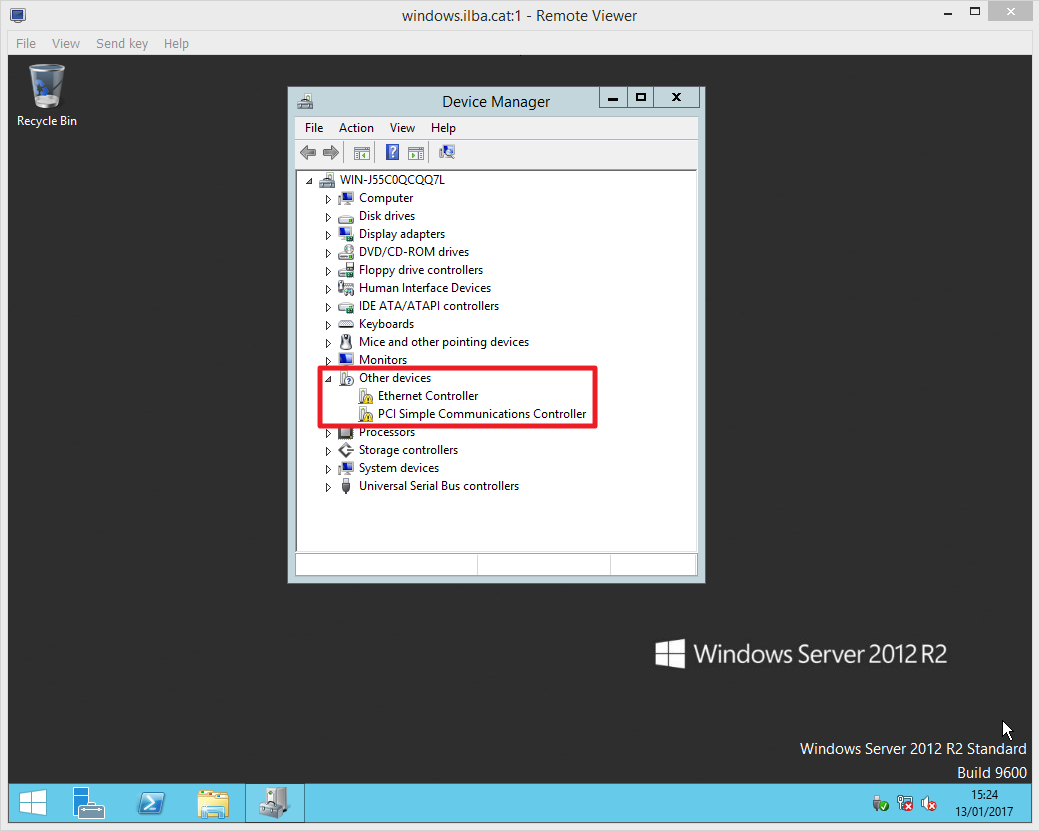The height and width of the screenshot is (831, 1040).
Task: Click the Universal Serial Bus controllers icon
Action: 346,486
